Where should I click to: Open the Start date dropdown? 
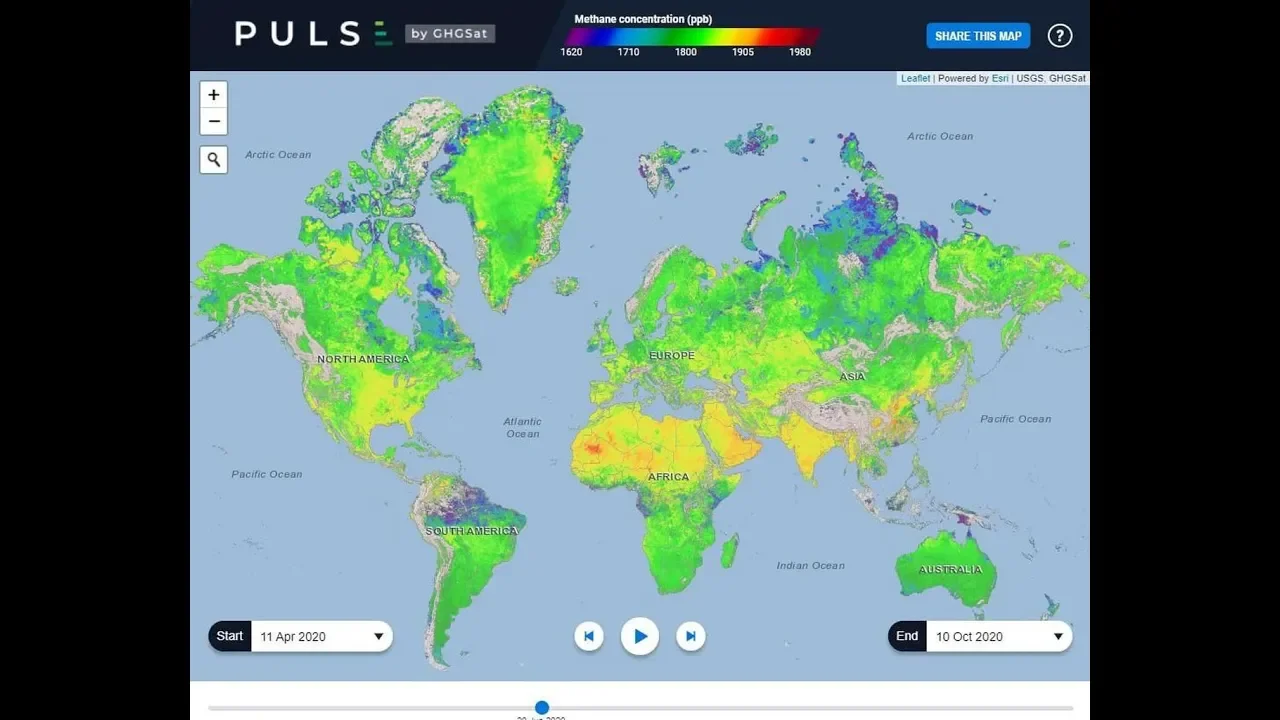pyautogui.click(x=322, y=636)
